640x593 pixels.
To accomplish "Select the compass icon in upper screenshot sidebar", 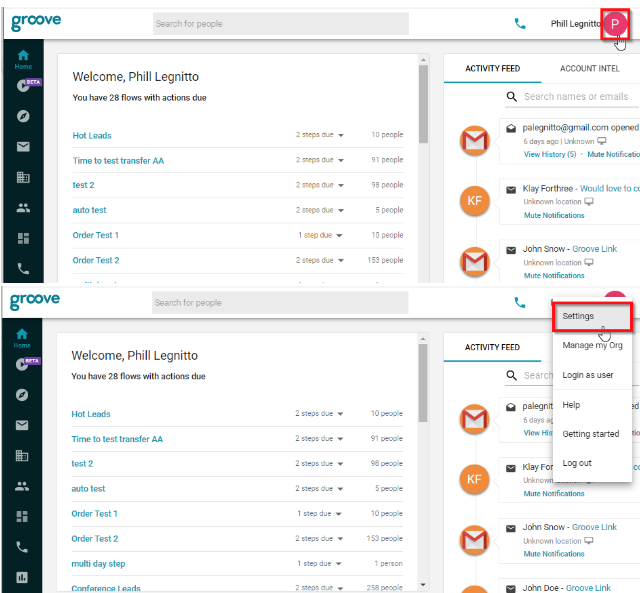I will point(23,116).
